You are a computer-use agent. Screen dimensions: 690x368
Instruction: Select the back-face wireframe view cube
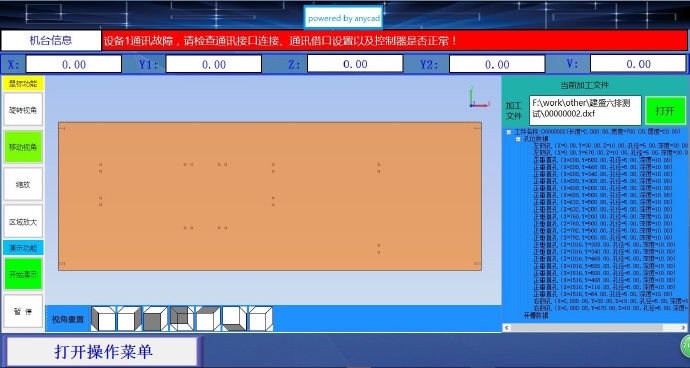pyautogui.click(x=182, y=319)
